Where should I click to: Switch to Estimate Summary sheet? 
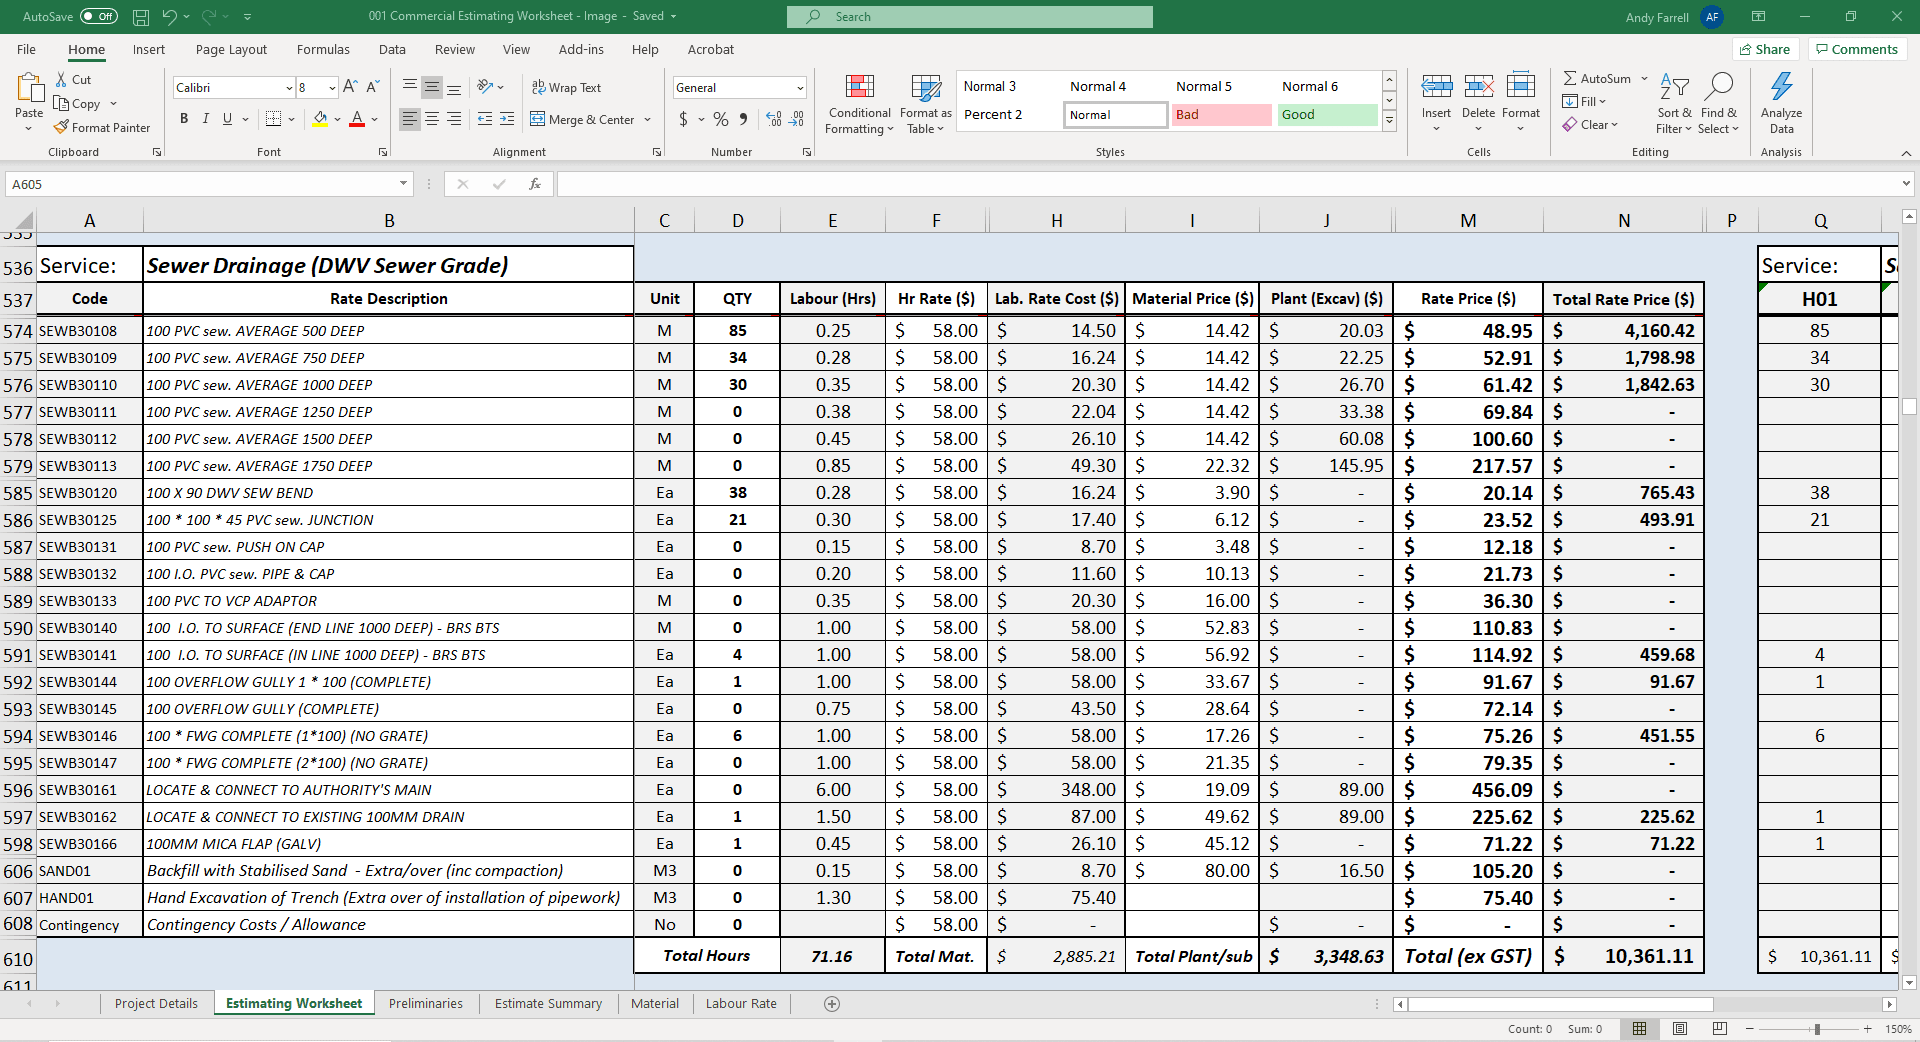[x=548, y=1004]
